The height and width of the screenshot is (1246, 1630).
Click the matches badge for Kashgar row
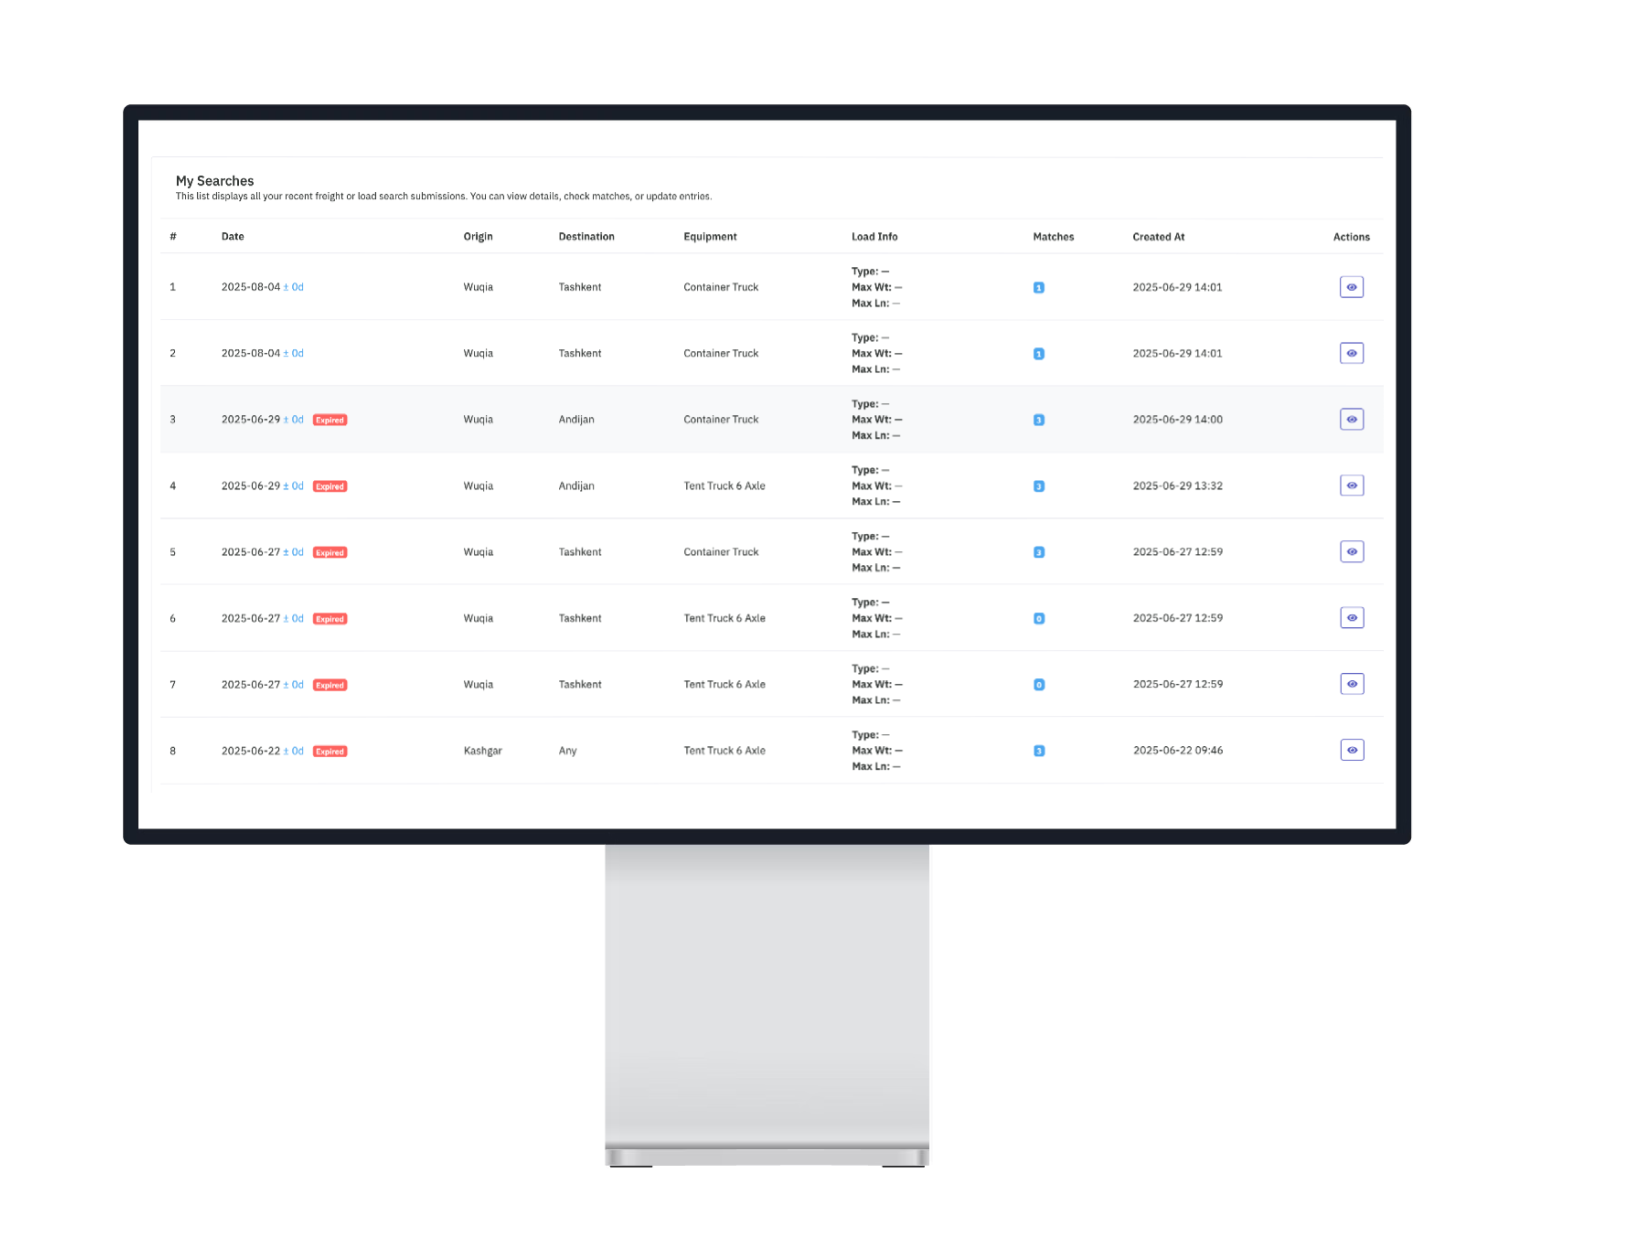coord(1038,751)
